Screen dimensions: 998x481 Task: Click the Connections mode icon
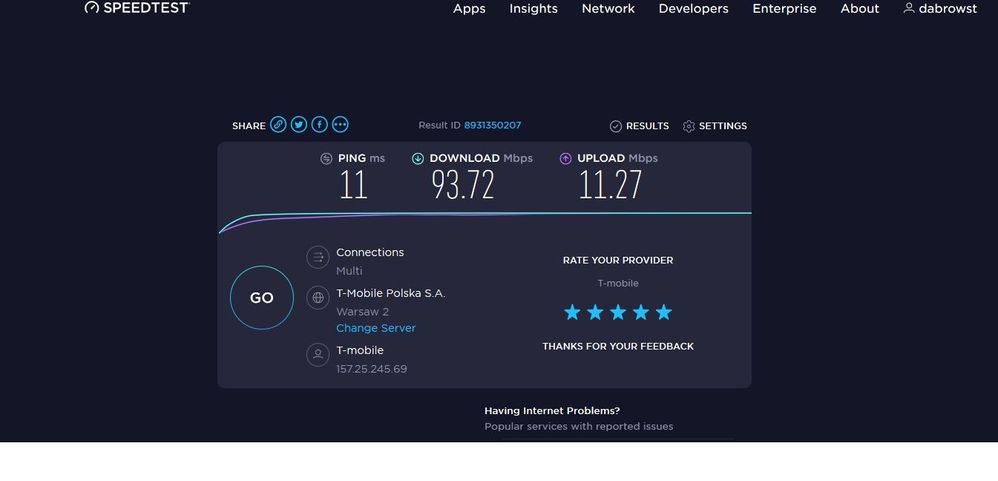[x=318, y=258]
